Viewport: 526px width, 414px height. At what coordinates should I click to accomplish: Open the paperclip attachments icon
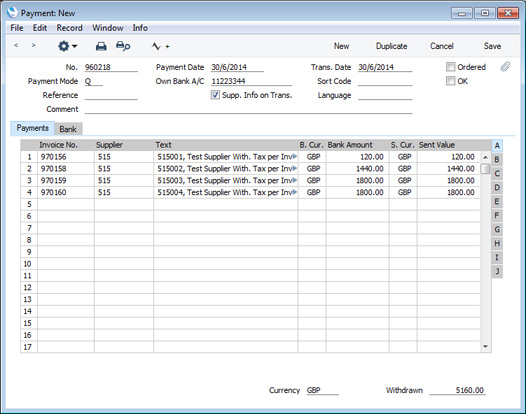pyautogui.click(x=505, y=67)
